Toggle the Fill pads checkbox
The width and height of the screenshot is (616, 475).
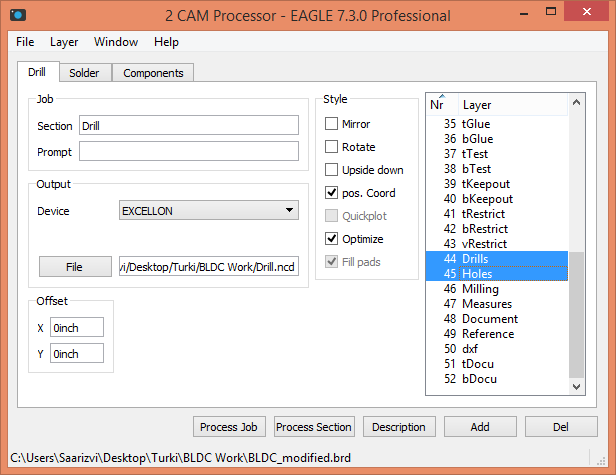pos(331,262)
